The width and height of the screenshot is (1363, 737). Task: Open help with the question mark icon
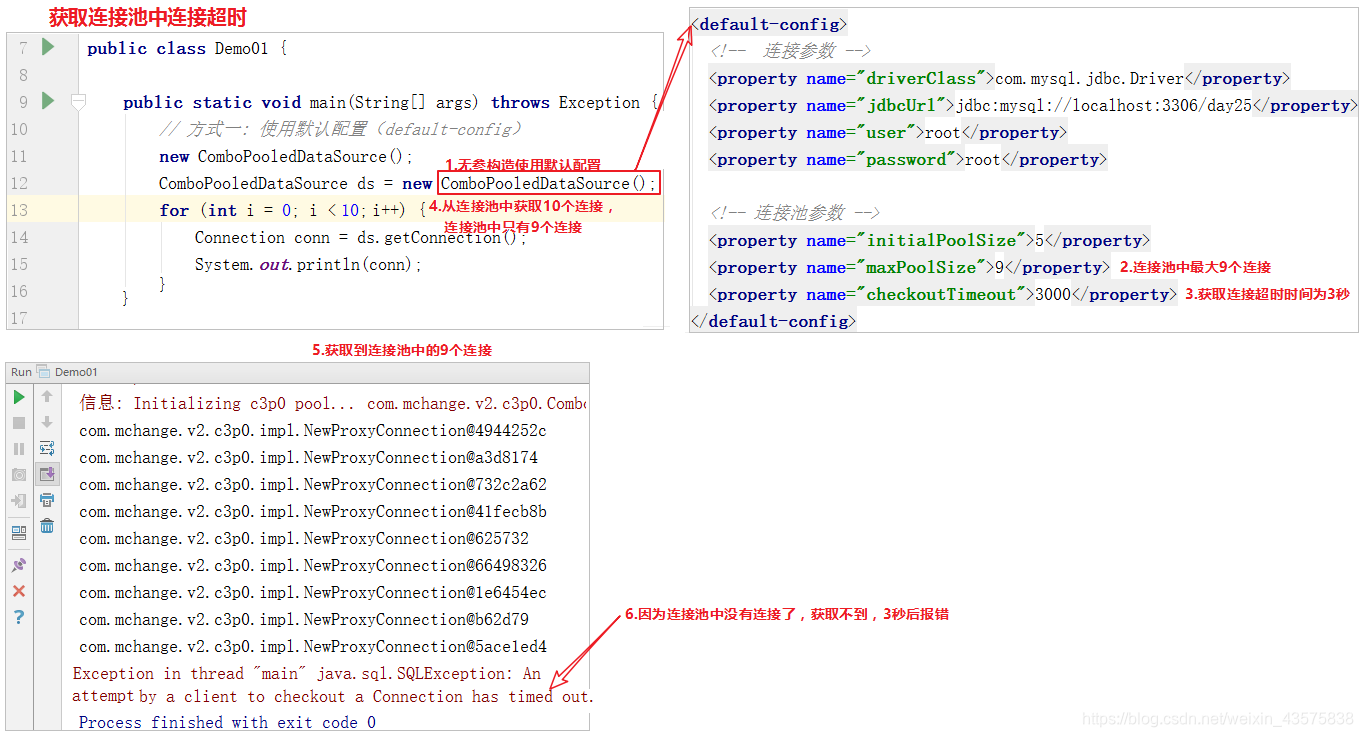[19, 617]
